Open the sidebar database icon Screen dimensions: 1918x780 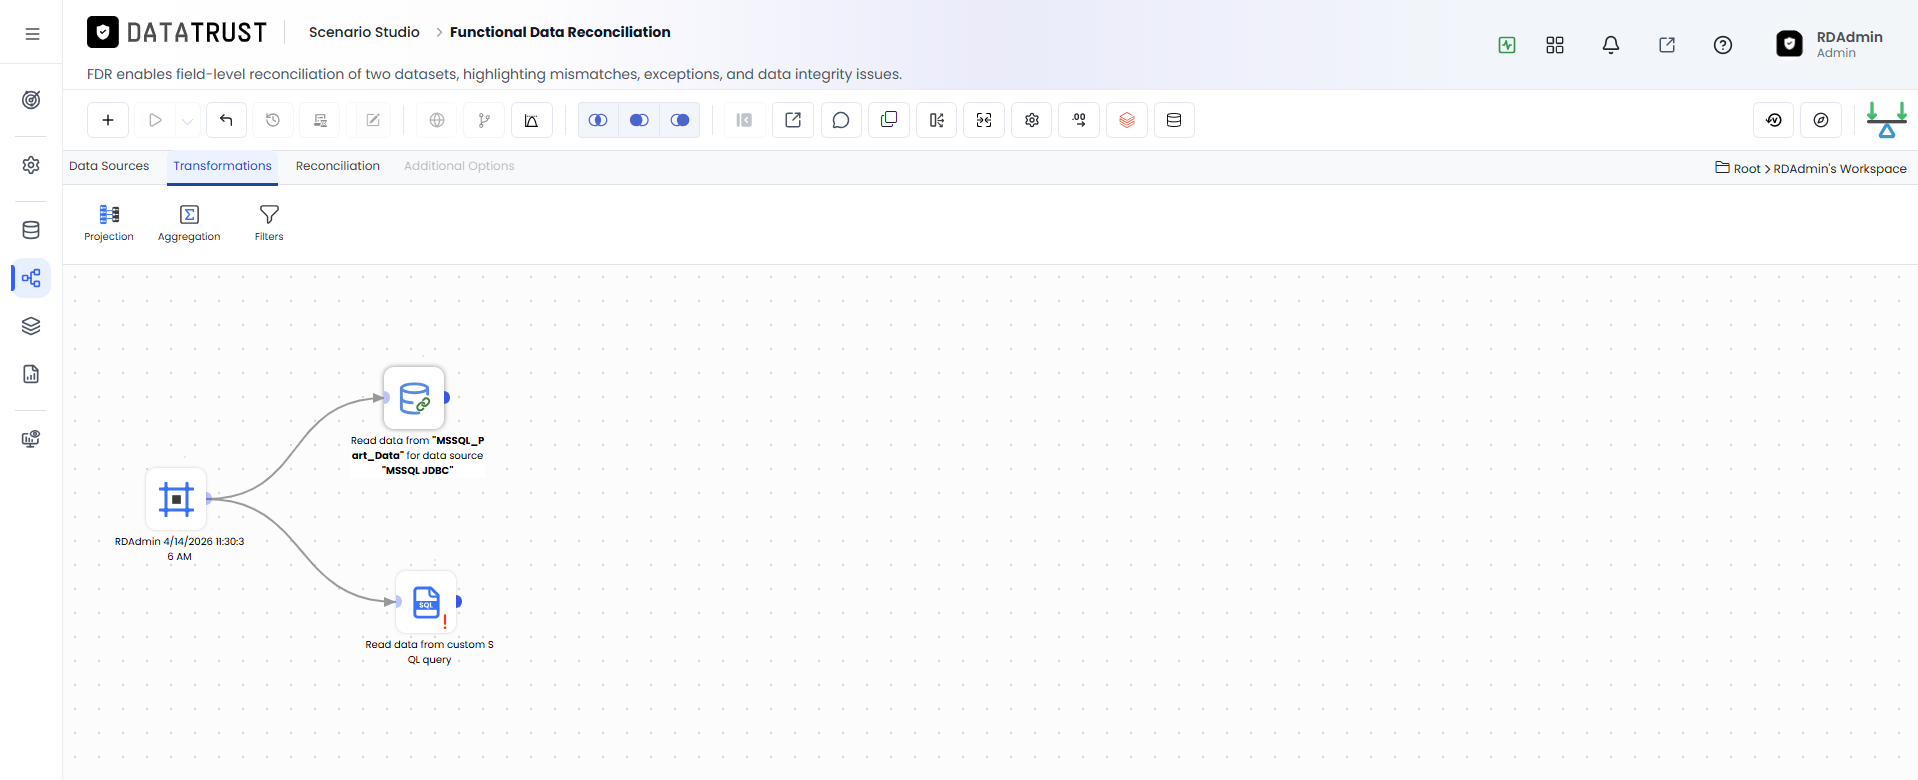(x=31, y=230)
